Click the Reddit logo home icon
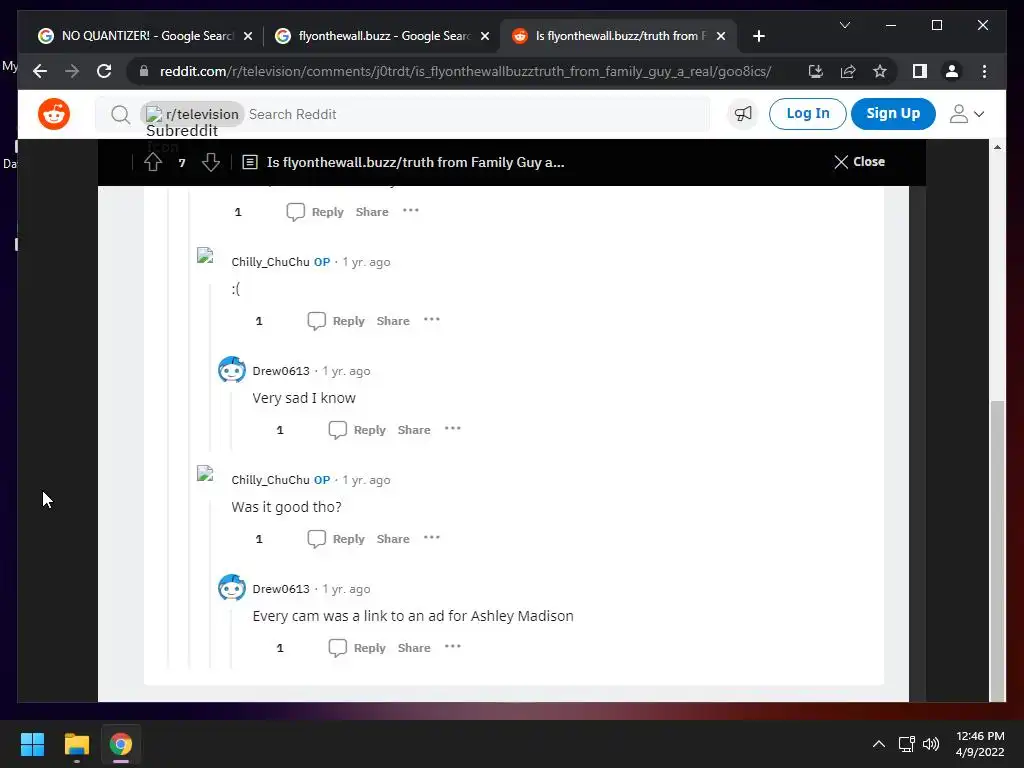 pyautogui.click(x=54, y=114)
